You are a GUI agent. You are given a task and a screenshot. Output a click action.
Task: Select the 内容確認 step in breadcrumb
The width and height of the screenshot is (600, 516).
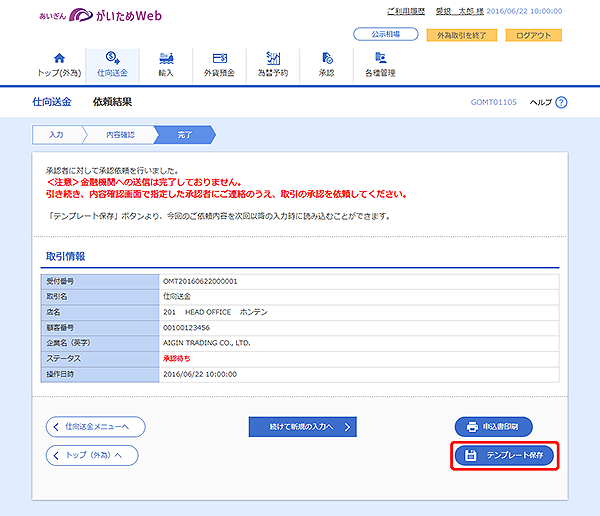[x=120, y=135]
